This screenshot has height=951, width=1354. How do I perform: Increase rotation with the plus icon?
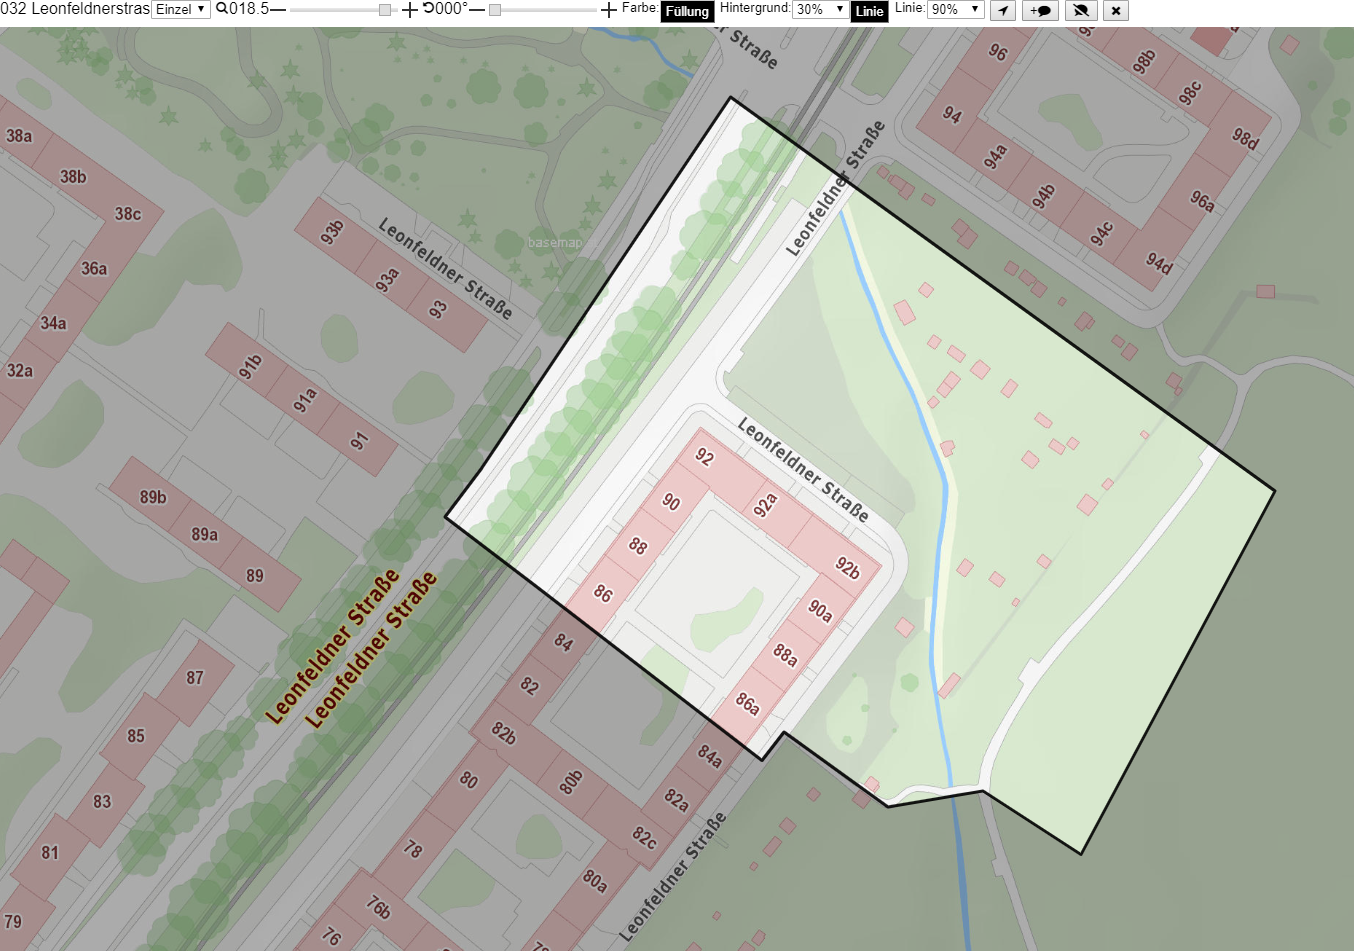pyautogui.click(x=609, y=10)
